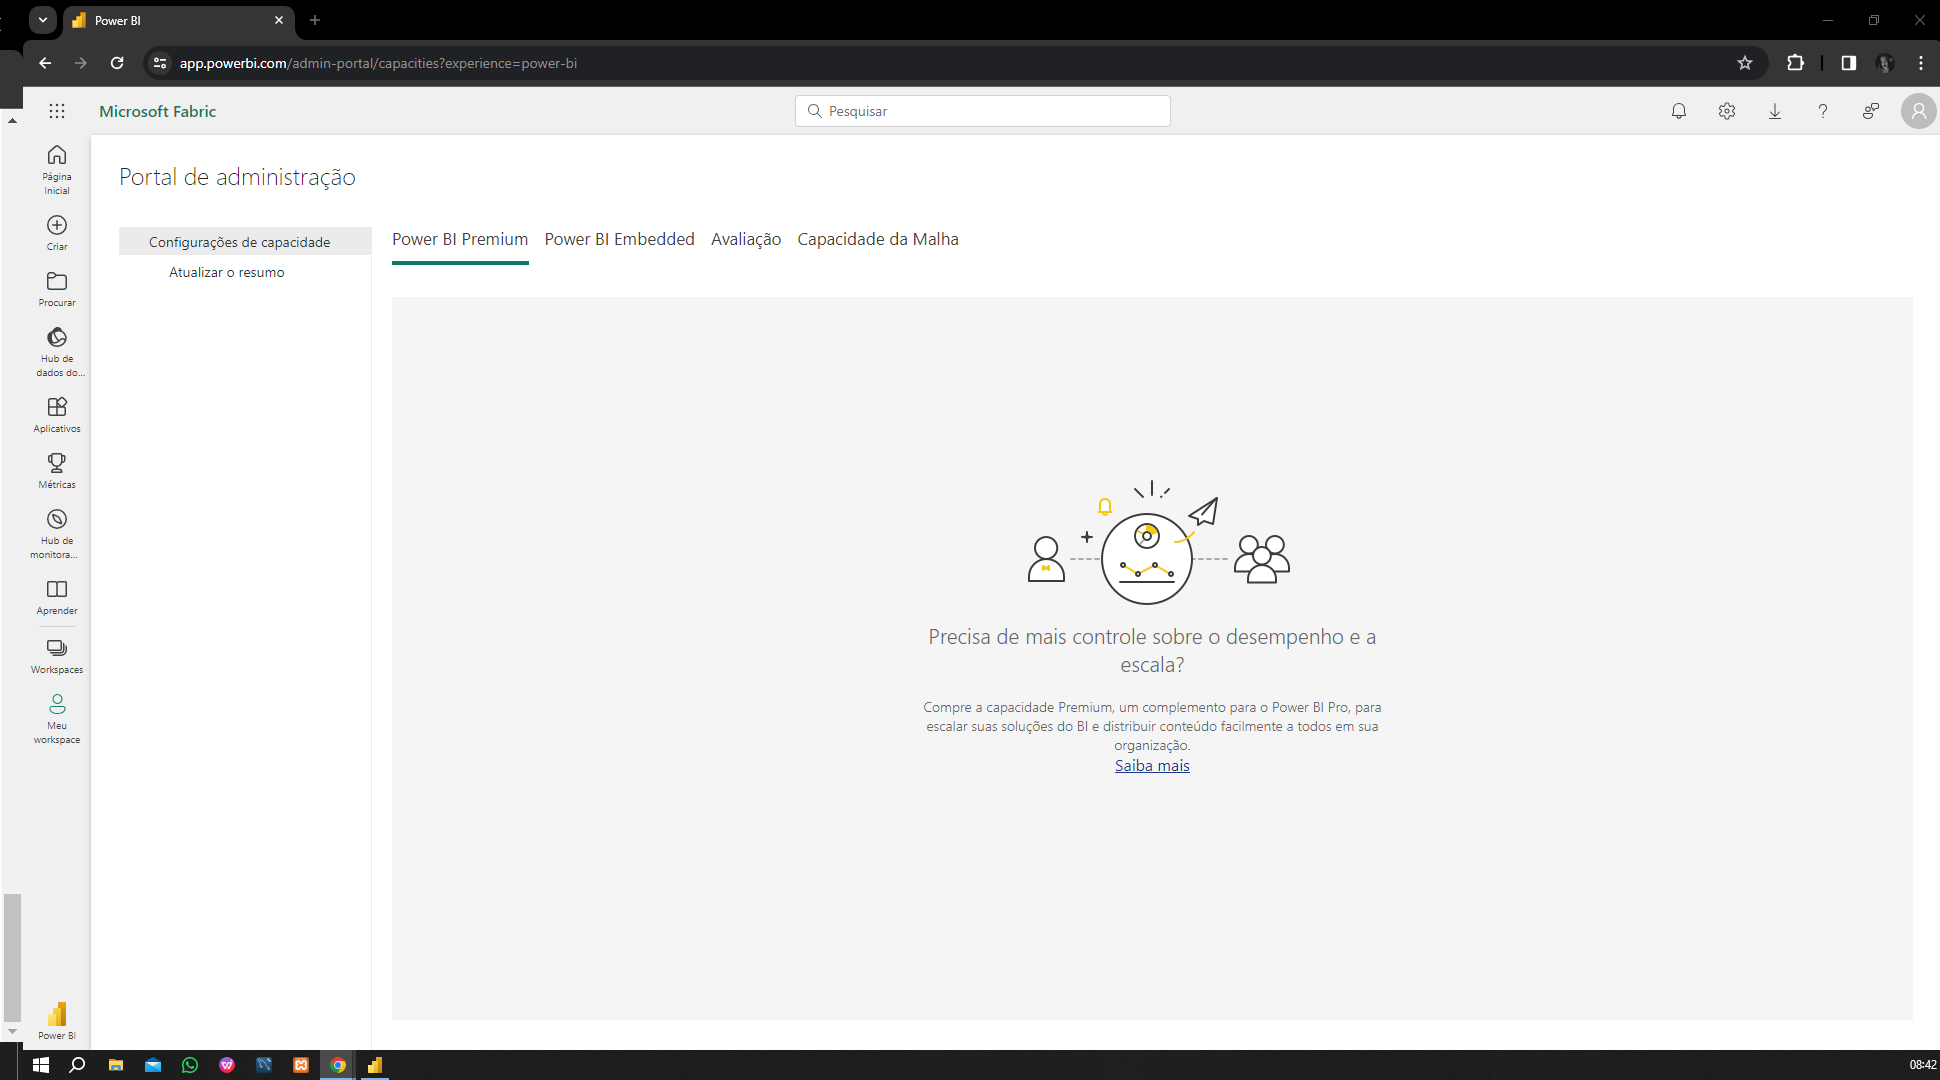1940x1080 pixels.
Task: Click the left navigation scrollbar thumb
Action: [11, 957]
